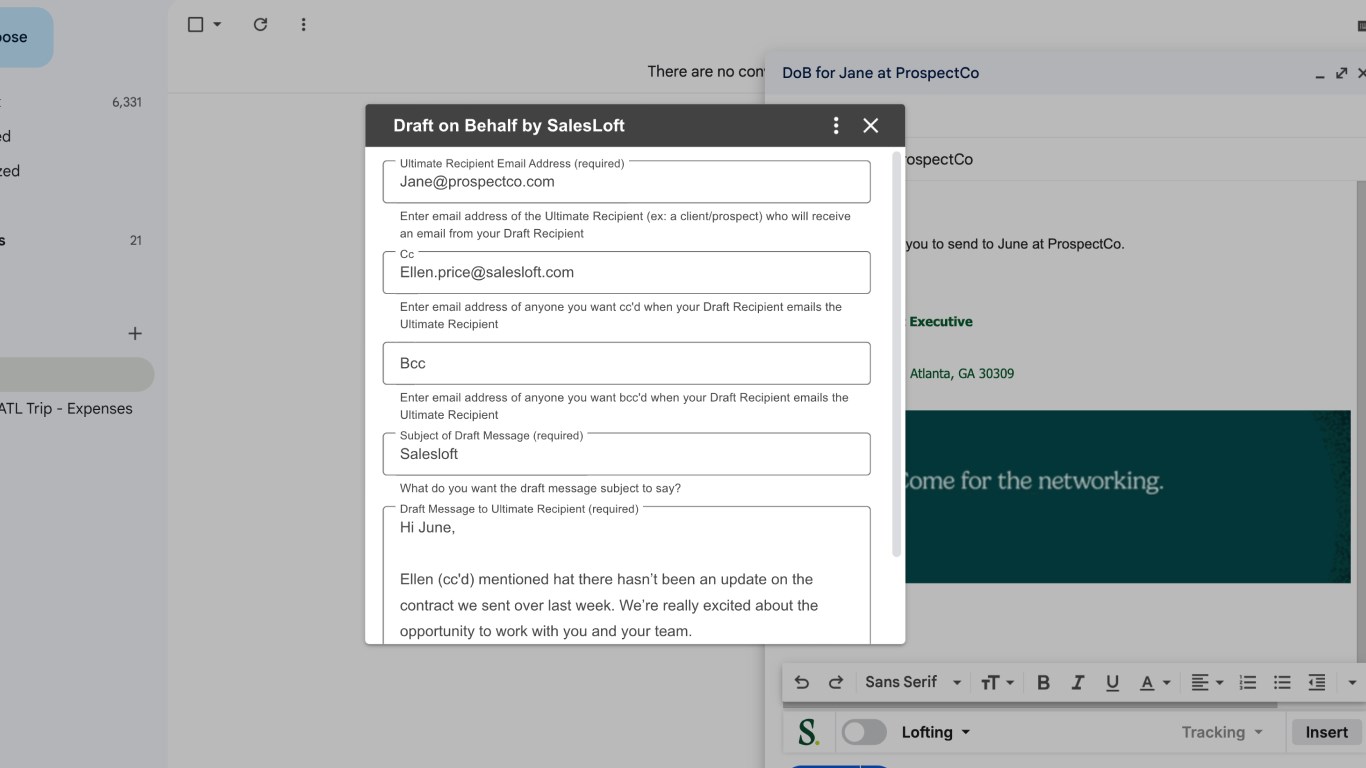Click the Subject of Draft Message field

click(626, 454)
